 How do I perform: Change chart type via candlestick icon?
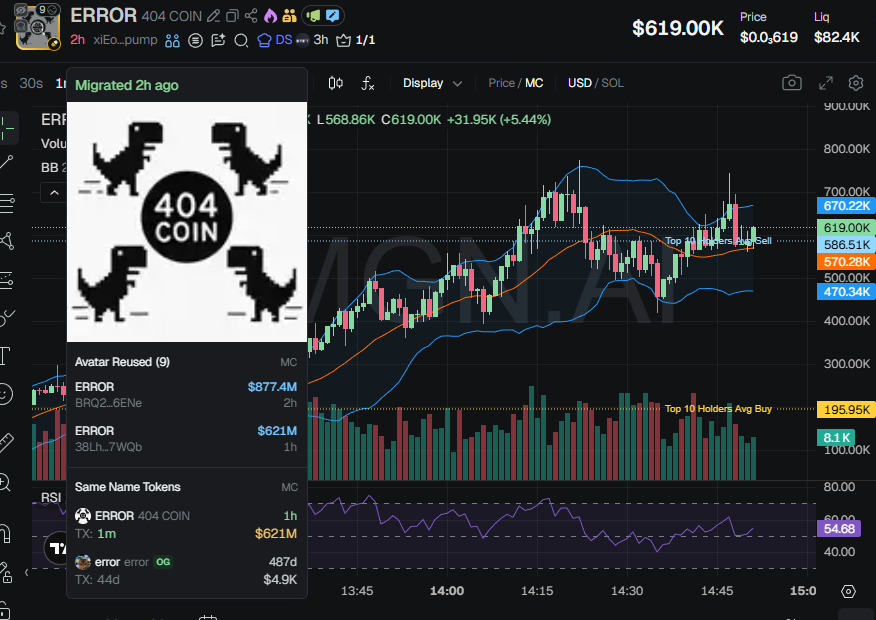(x=335, y=83)
